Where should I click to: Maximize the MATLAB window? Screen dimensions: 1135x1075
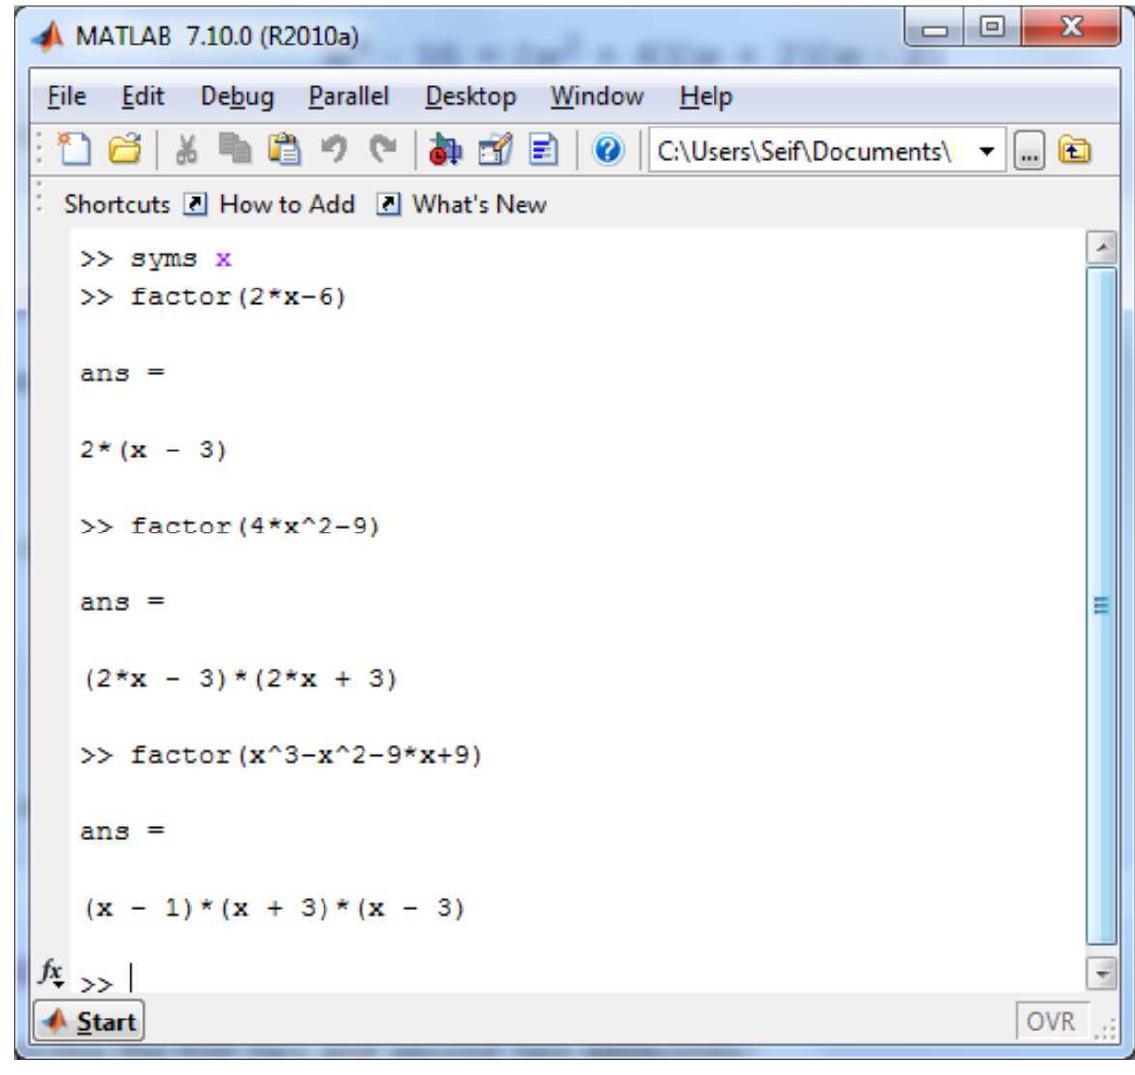click(x=992, y=28)
